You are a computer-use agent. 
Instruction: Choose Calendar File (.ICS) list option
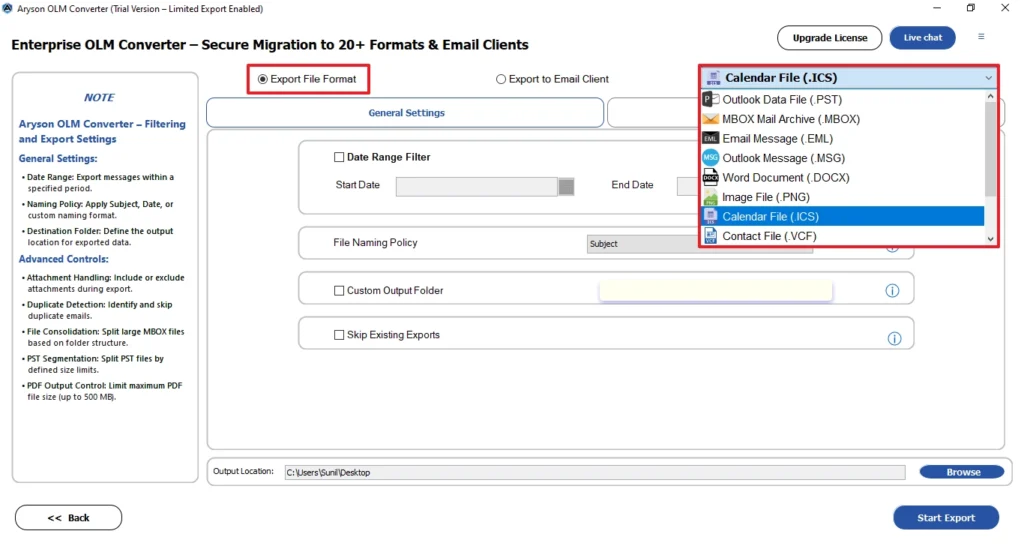pos(842,216)
